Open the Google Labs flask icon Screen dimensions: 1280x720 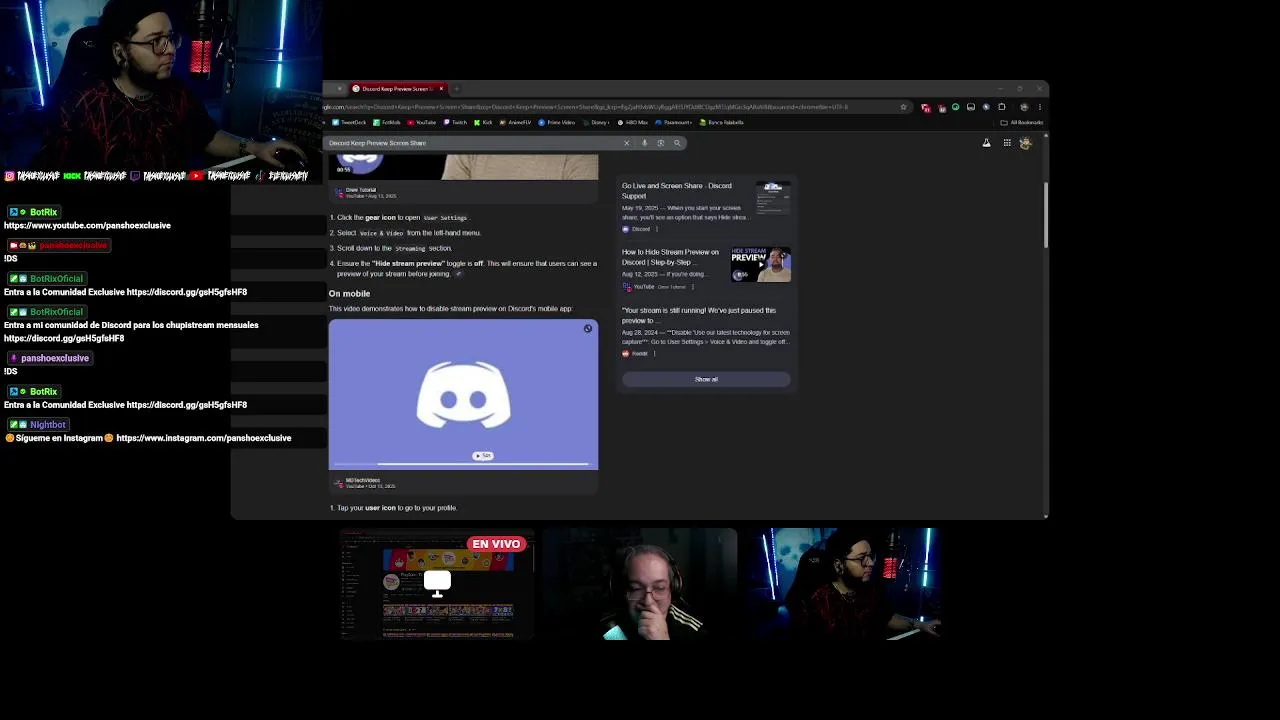click(986, 143)
